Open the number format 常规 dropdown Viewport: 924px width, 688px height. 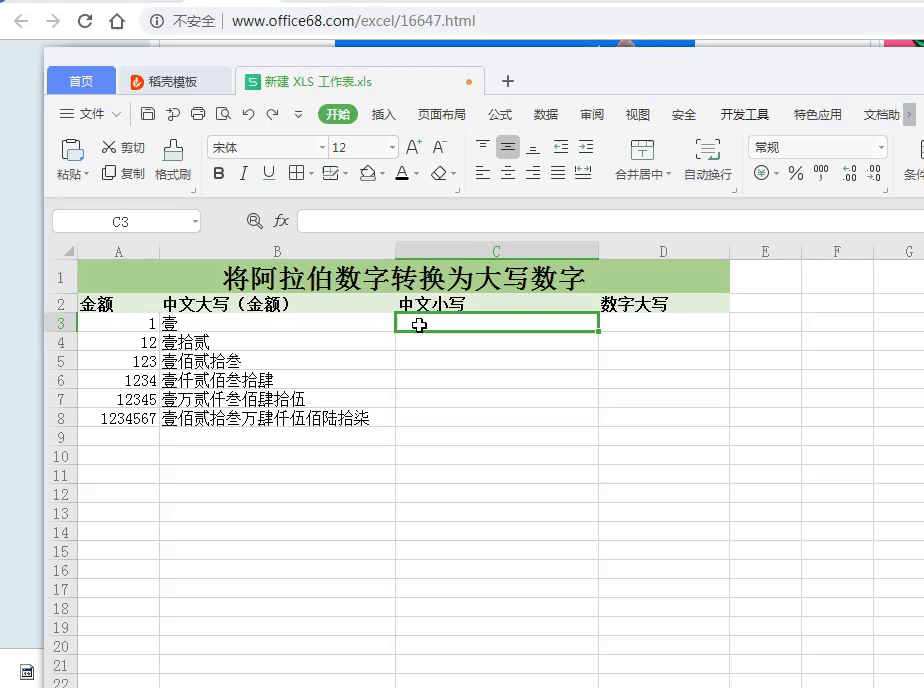[881, 147]
